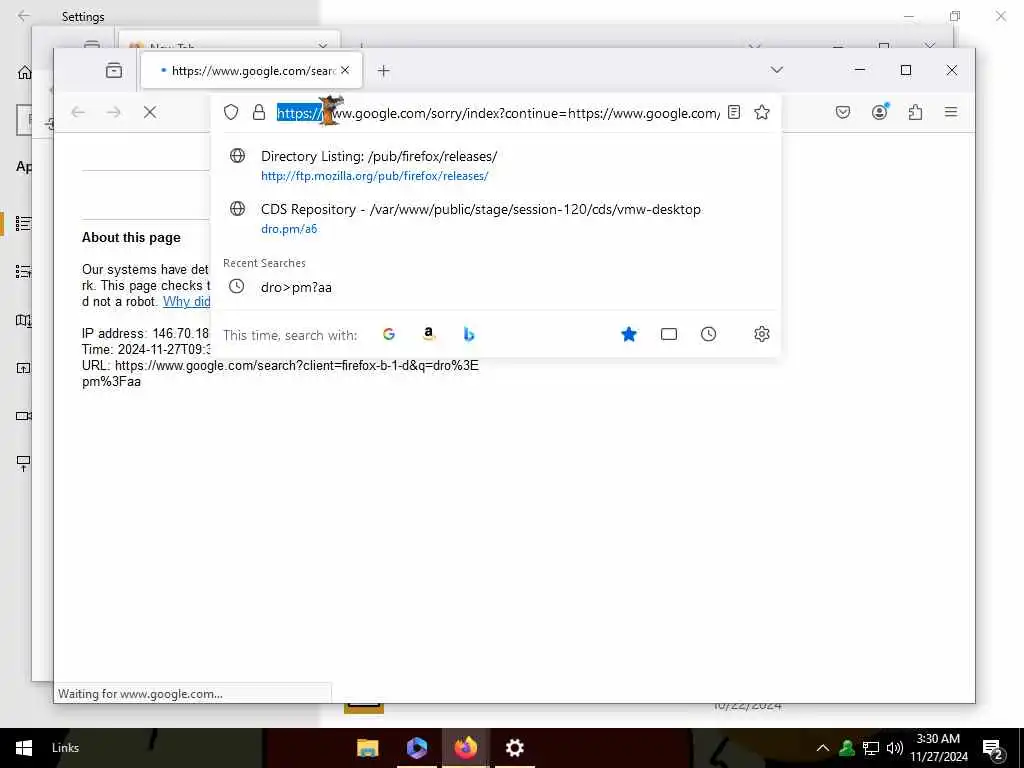The image size is (1024, 768).
Task: Open Links toolbar on taskbar
Action: point(65,748)
